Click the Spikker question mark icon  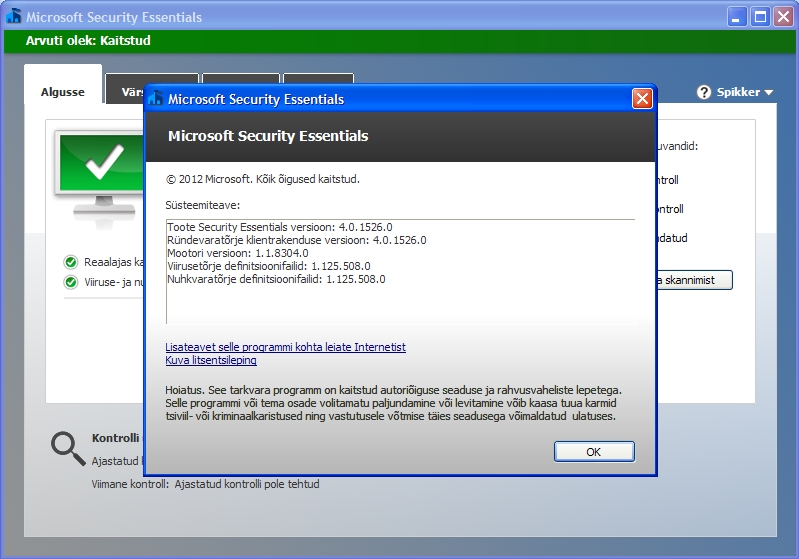click(x=704, y=92)
